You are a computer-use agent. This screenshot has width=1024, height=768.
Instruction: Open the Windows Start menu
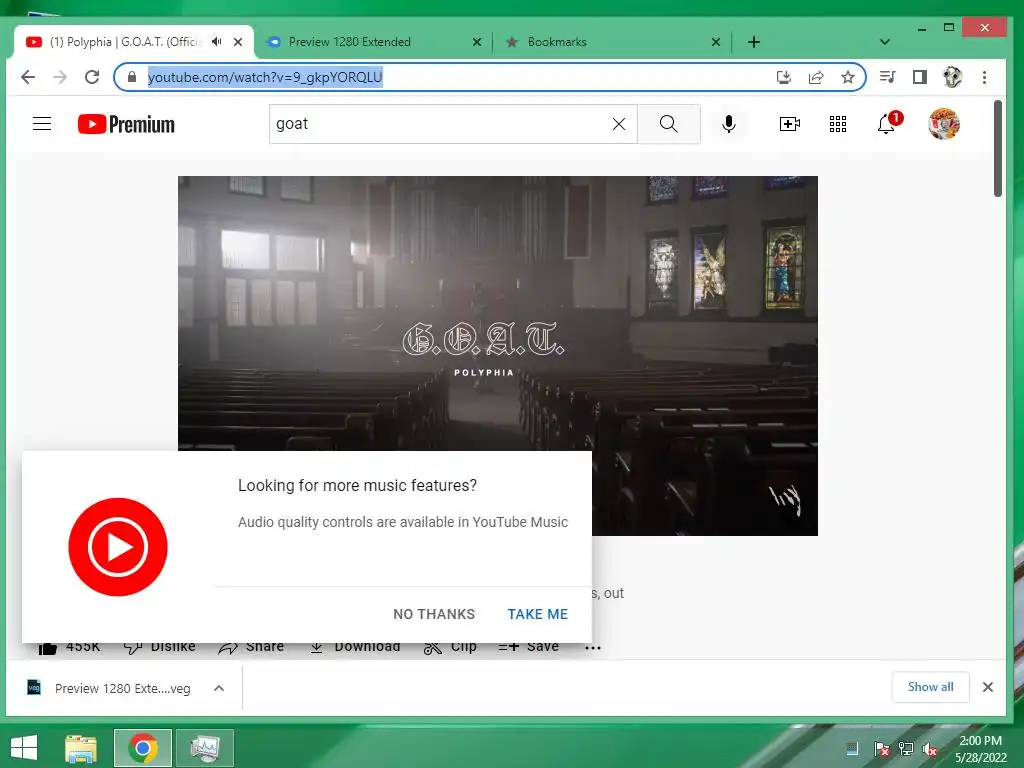click(x=24, y=748)
